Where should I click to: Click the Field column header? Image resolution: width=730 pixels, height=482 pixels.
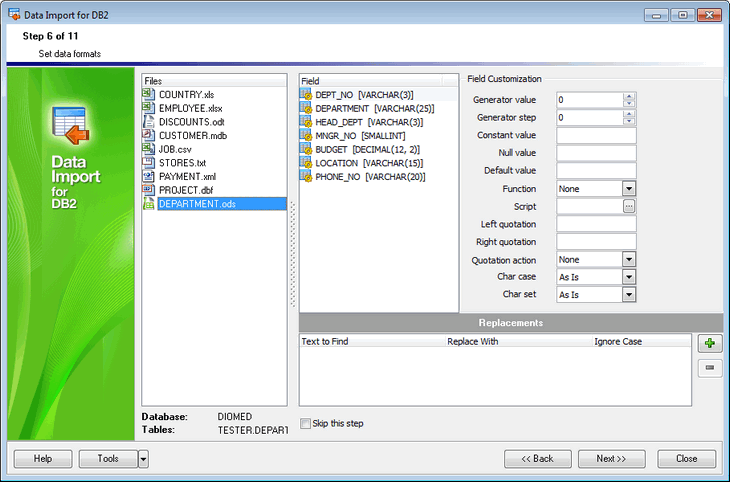pyautogui.click(x=371, y=81)
